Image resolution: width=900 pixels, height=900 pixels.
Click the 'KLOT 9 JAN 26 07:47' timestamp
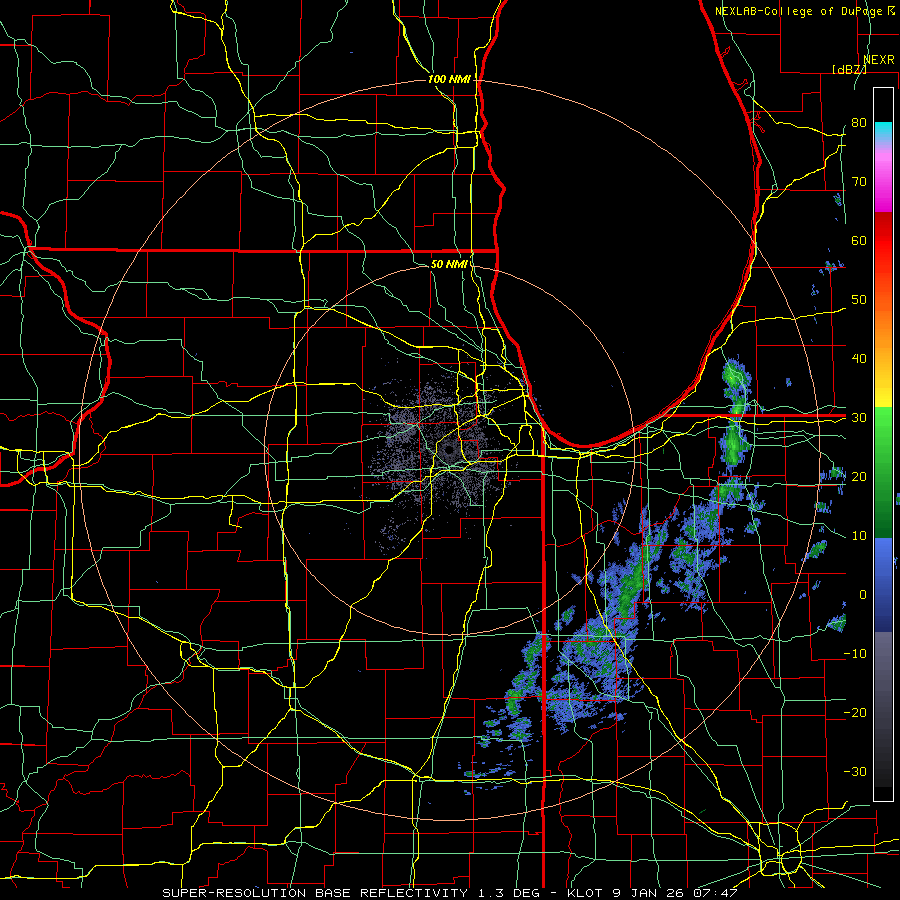tap(651, 893)
